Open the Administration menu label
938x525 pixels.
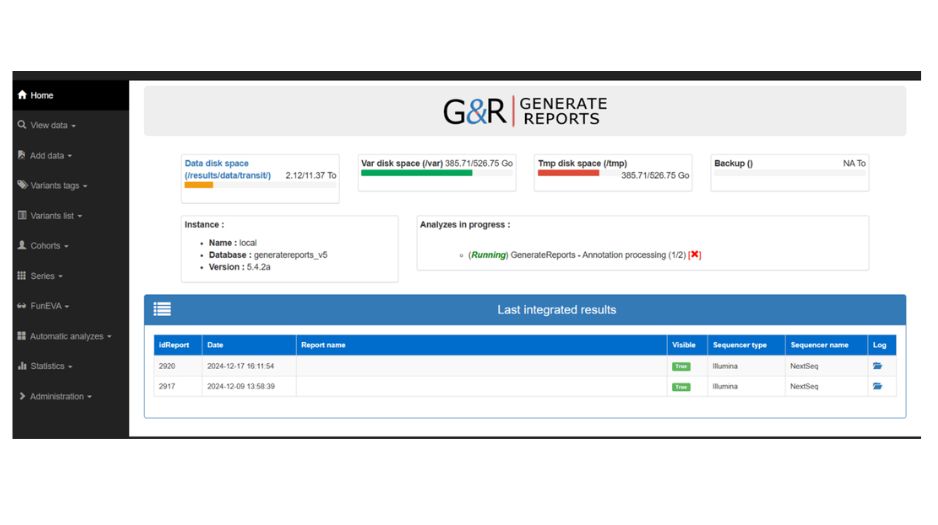[x=57, y=396]
